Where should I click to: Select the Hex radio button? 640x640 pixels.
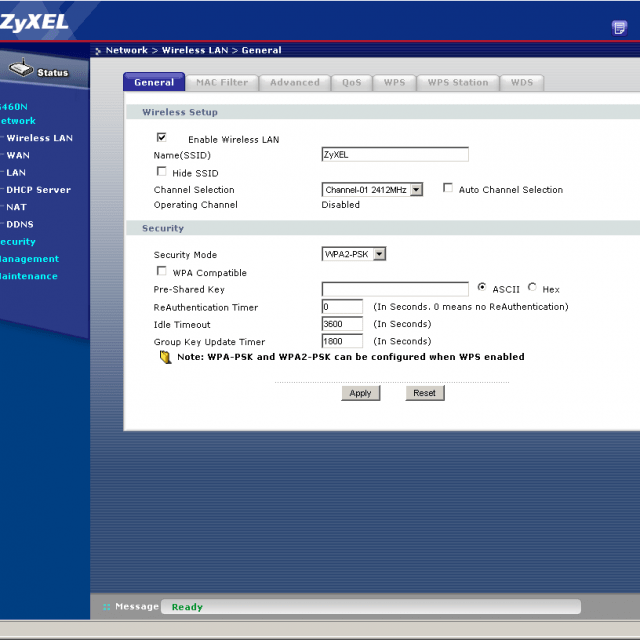[x=532, y=287]
